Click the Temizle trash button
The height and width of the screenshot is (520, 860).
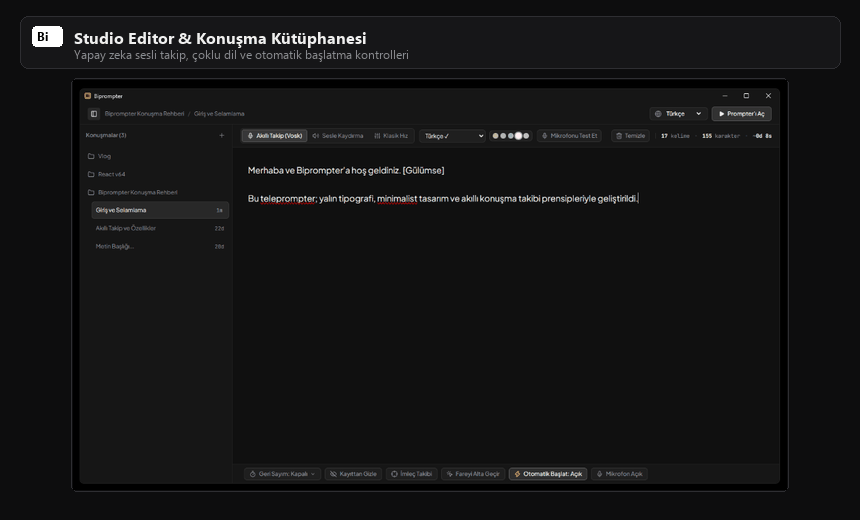[x=630, y=135]
